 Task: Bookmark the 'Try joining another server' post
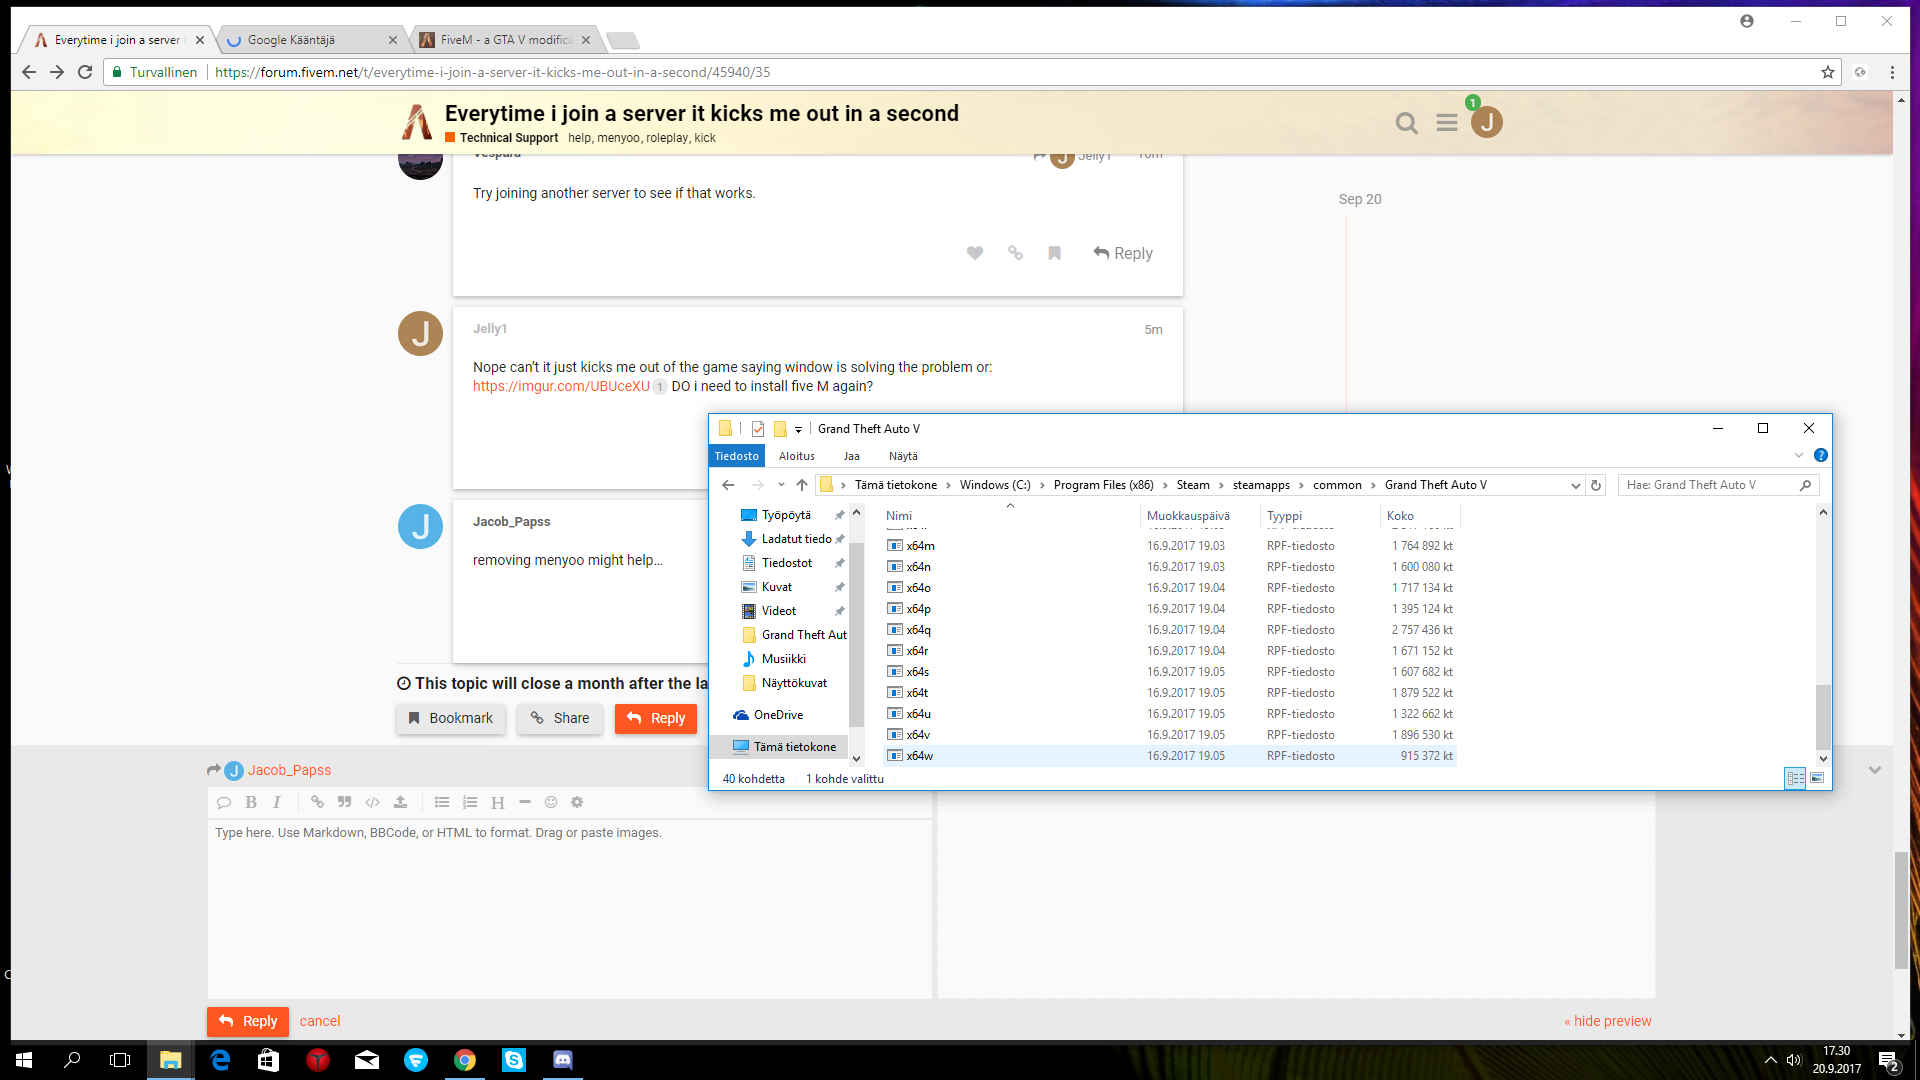click(1054, 253)
